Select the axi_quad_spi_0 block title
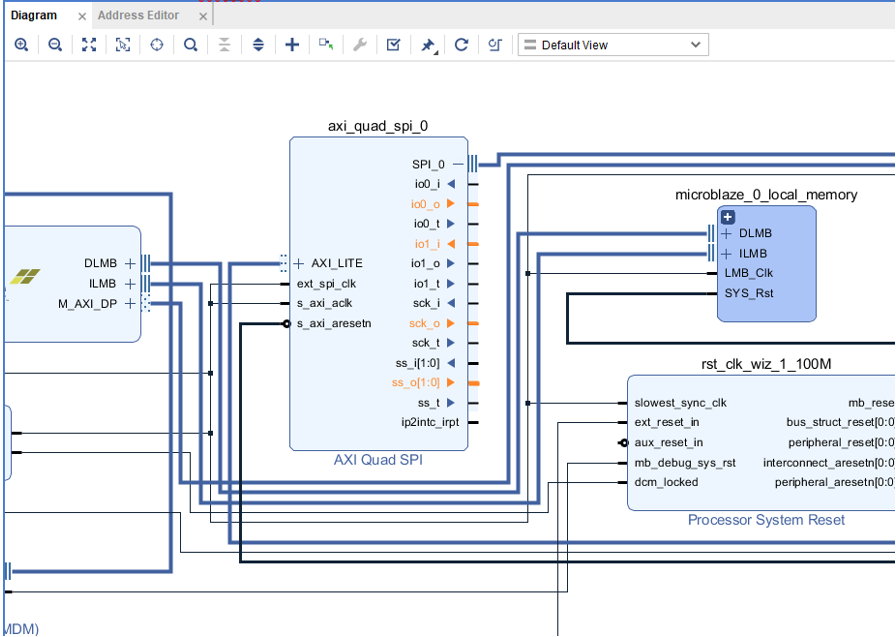 [x=378, y=126]
